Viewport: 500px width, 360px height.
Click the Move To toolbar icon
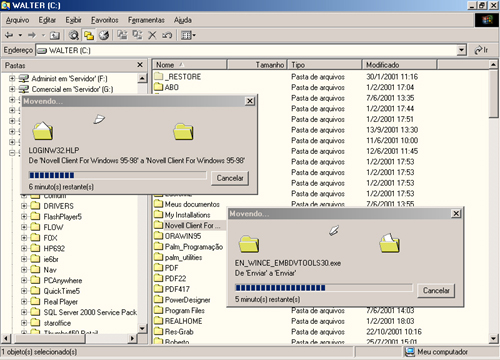click(x=122, y=35)
